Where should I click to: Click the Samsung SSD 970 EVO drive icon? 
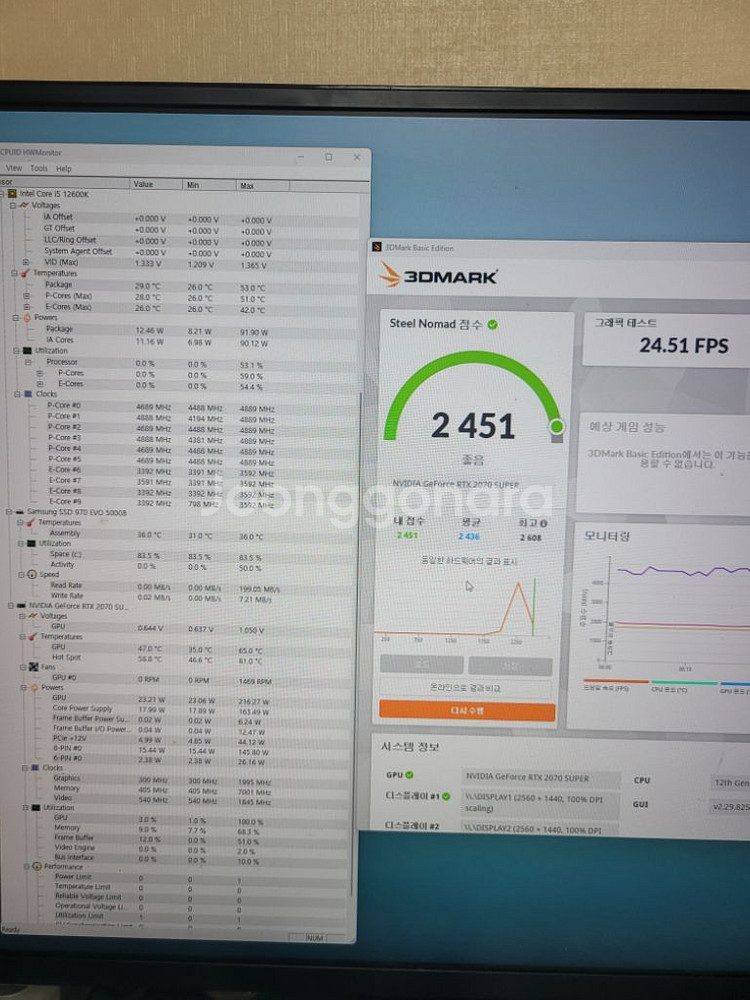click(20, 512)
